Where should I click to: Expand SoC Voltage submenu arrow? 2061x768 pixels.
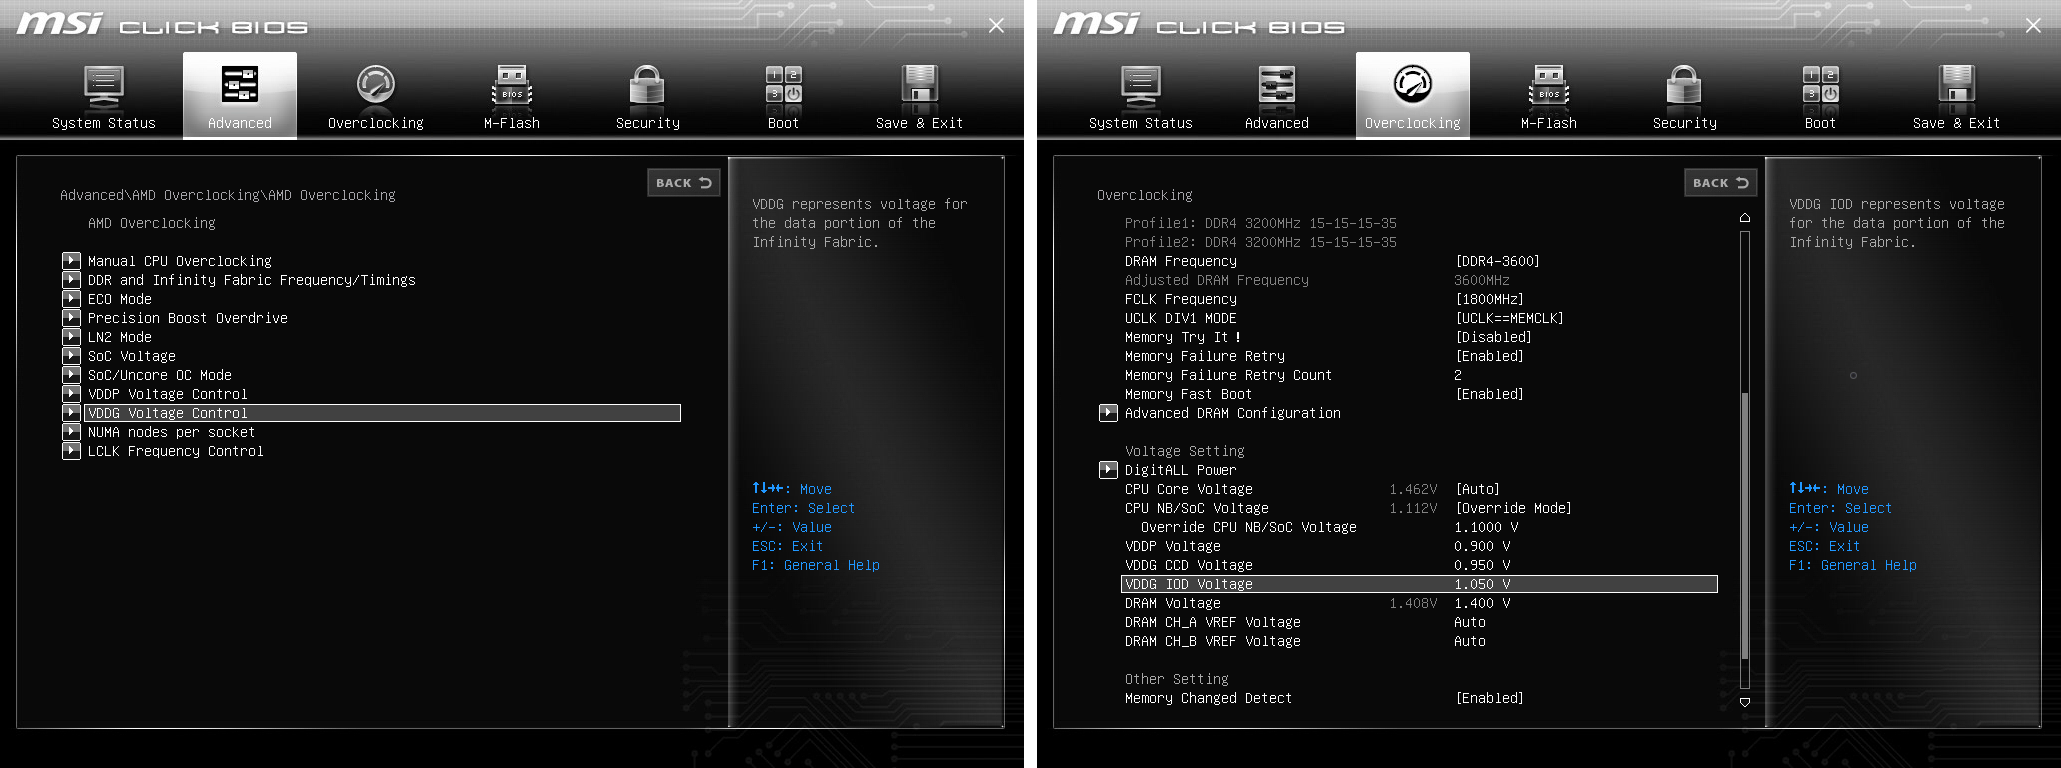click(x=71, y=356)
